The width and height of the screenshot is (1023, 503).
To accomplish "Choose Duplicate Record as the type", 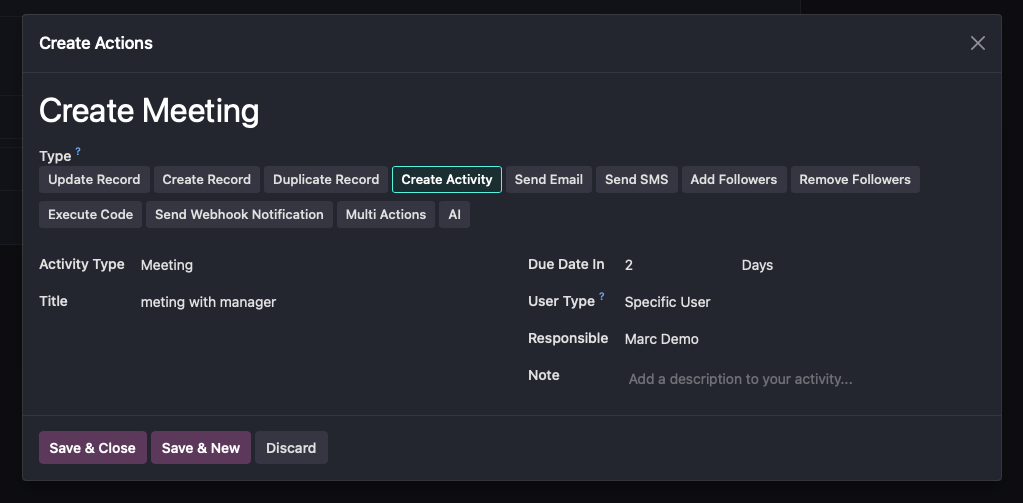I will pos(326,180).
